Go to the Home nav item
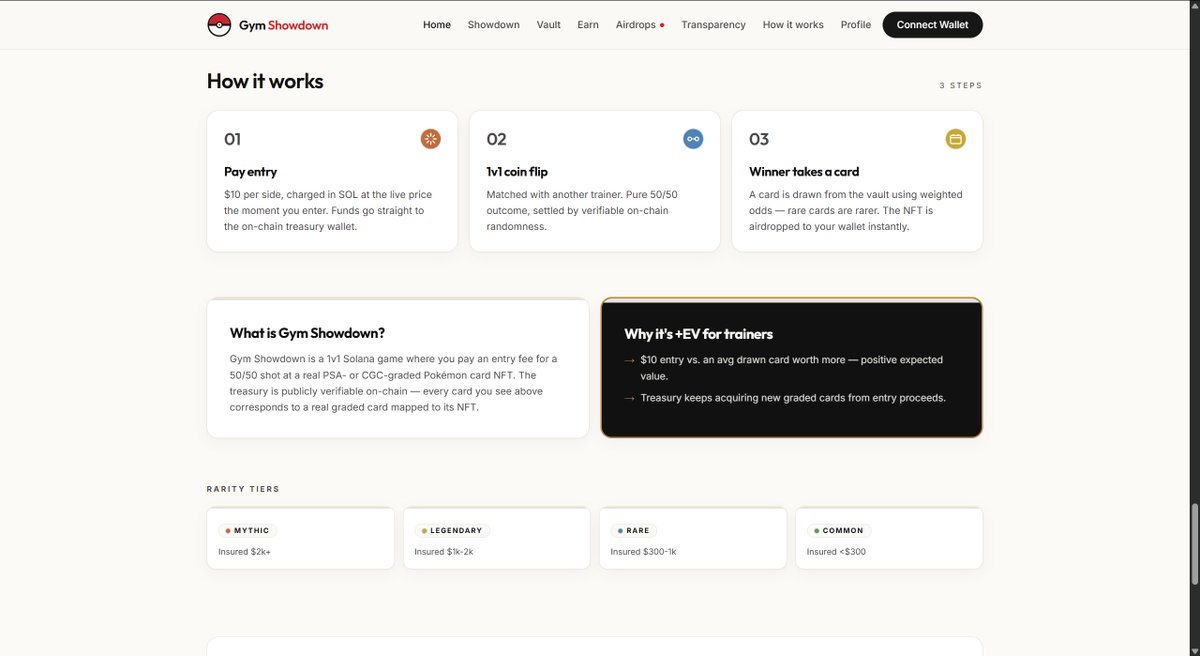 [x=437, y=25]
